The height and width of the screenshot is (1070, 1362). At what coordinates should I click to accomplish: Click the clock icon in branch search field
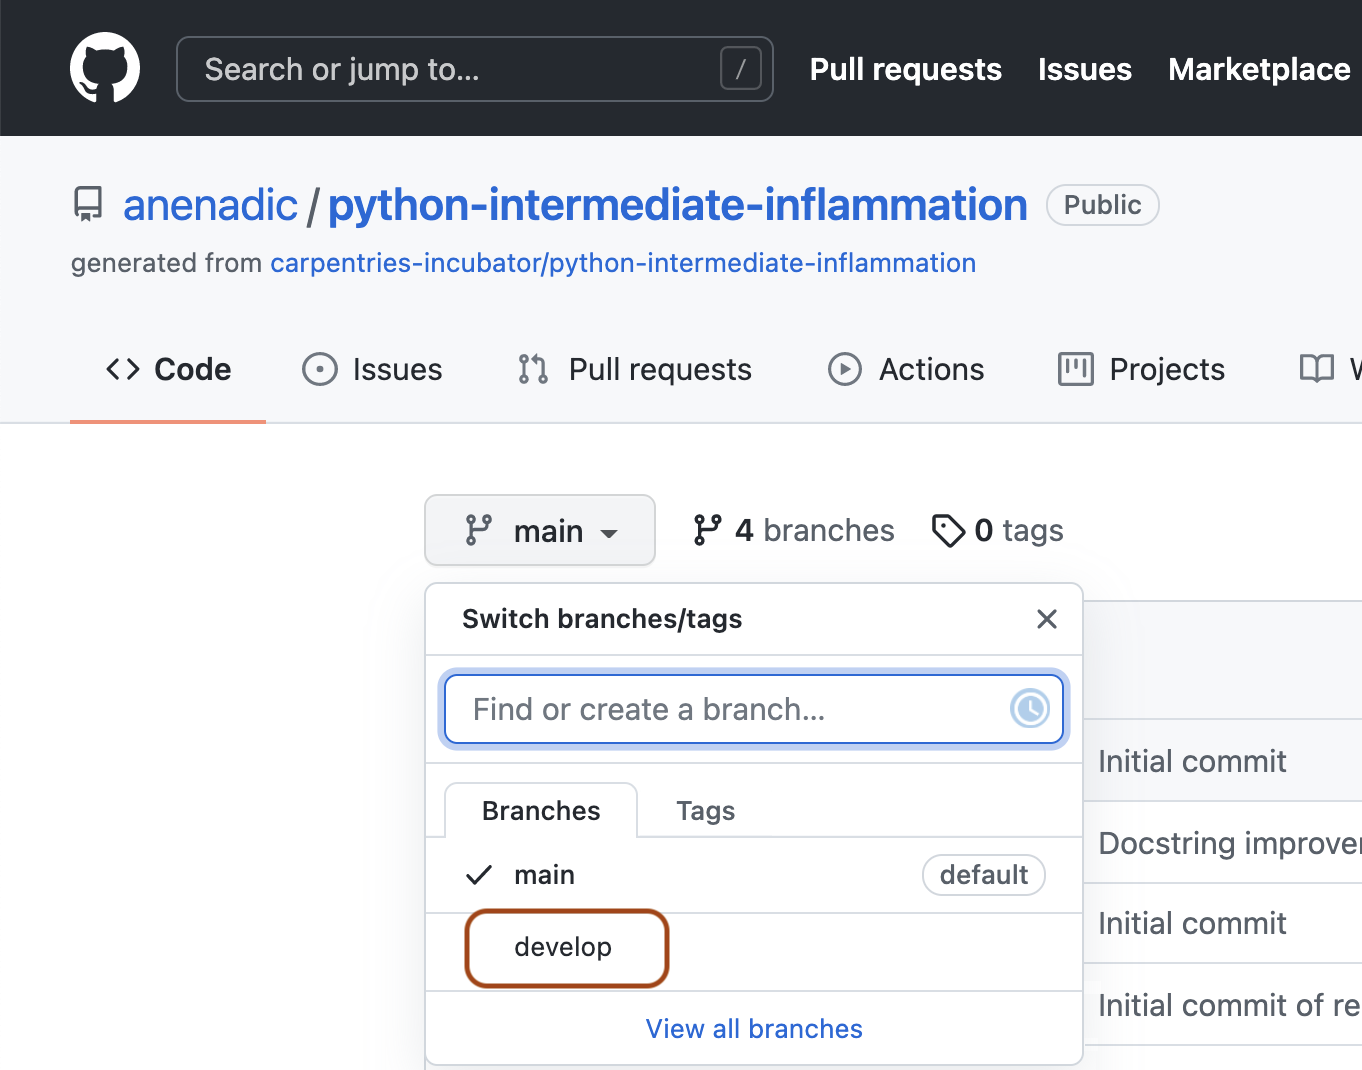1029,709
